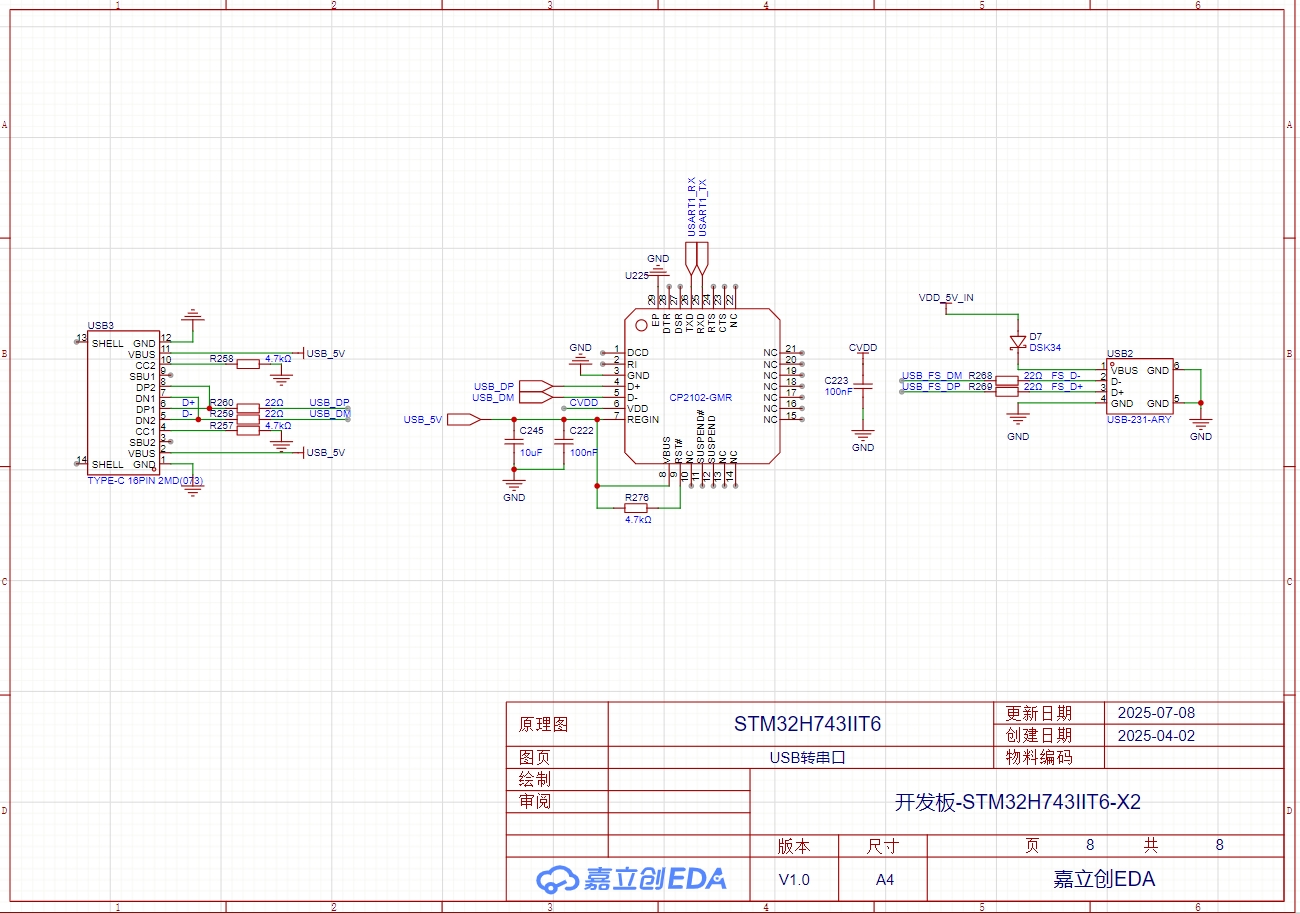Viewport: 1300px width, 914px height.
Task: Click the REGIN pin label on the CP2102
Action: [x=642, y=420]
